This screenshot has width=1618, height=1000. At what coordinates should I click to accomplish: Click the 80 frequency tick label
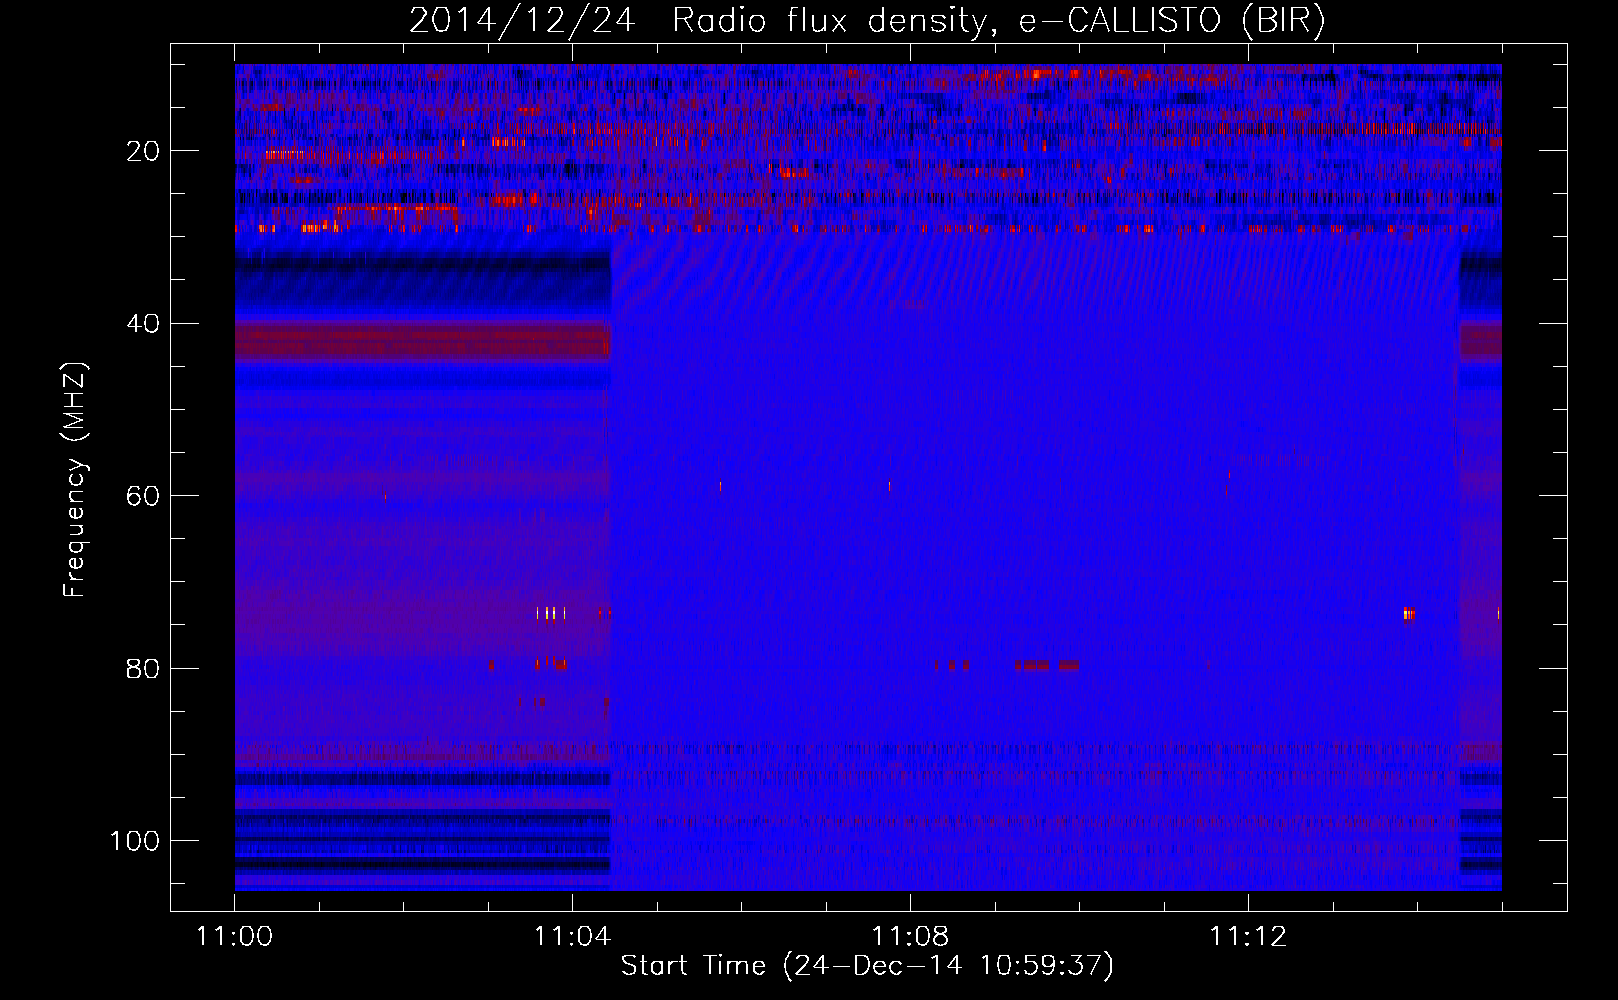coord(144,668)
